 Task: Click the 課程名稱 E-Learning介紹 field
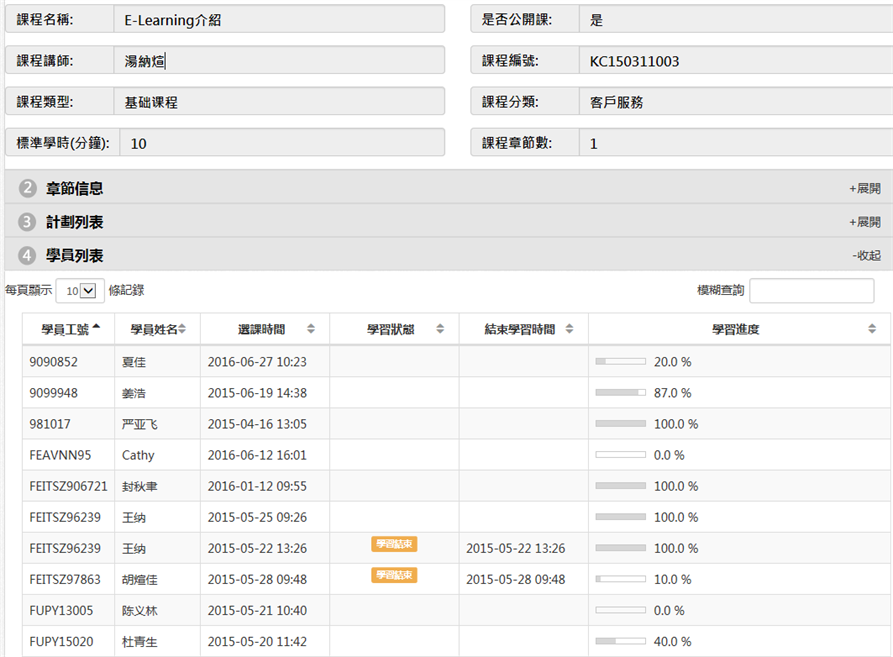click(280, 19)
